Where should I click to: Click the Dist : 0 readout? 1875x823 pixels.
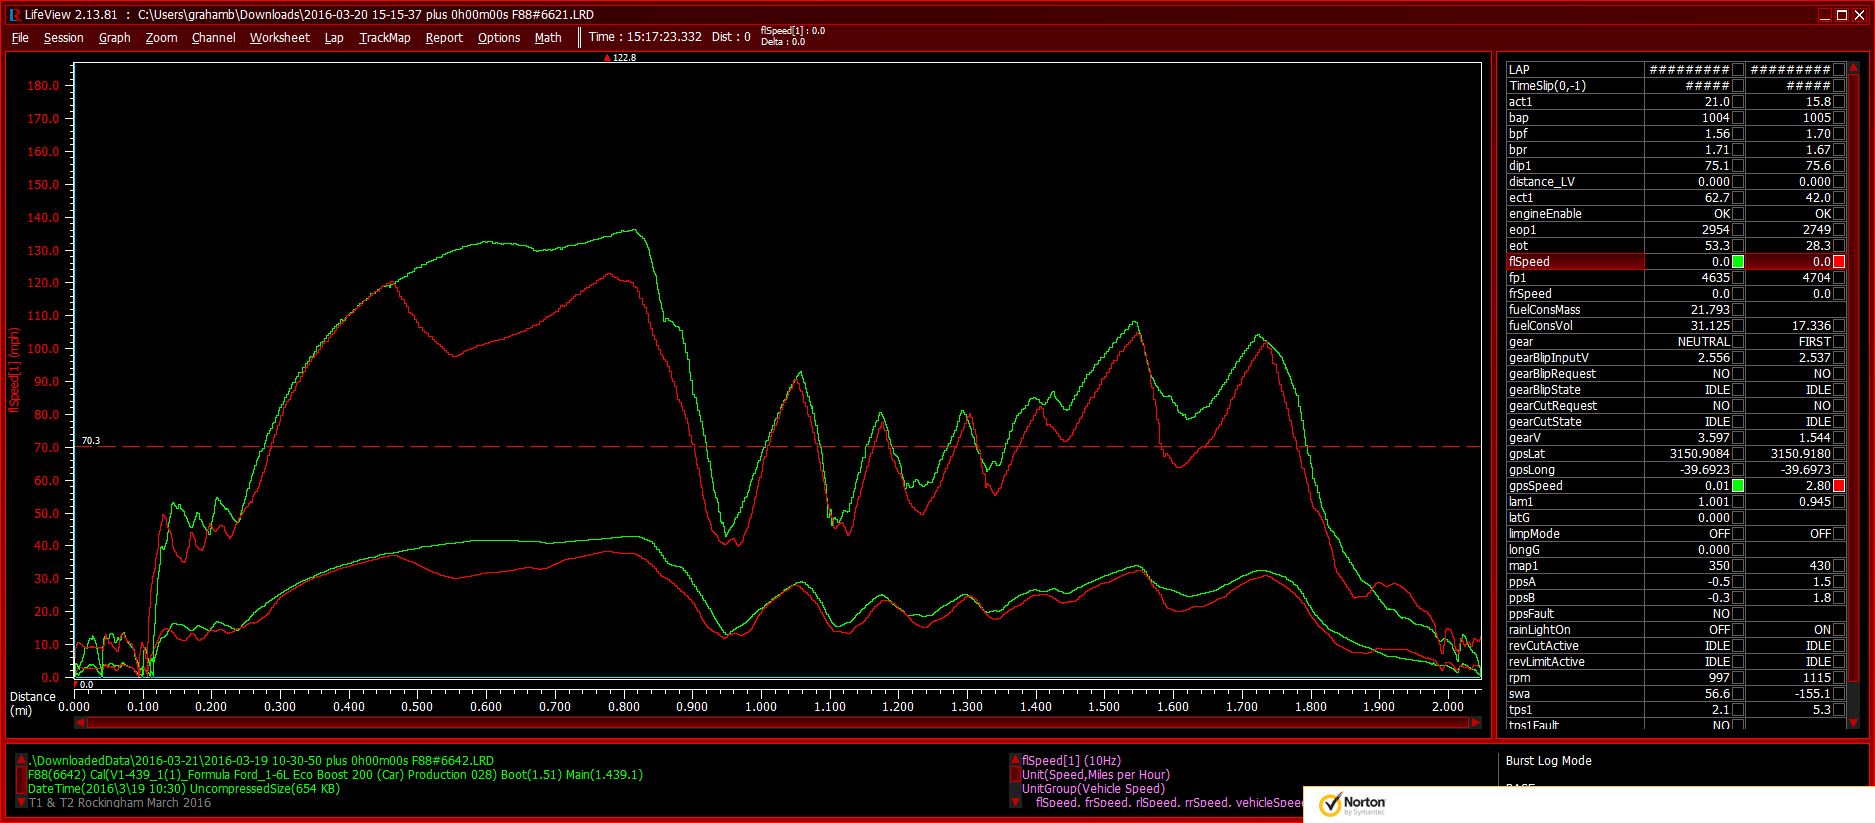click(x=731, y=37)
